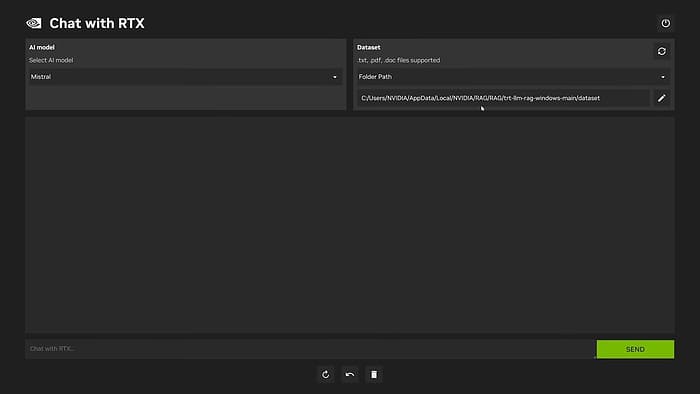Screen dimensions: 700x394
Task: Clear chat history with the trash icon
Action: (x=374, y=374)
